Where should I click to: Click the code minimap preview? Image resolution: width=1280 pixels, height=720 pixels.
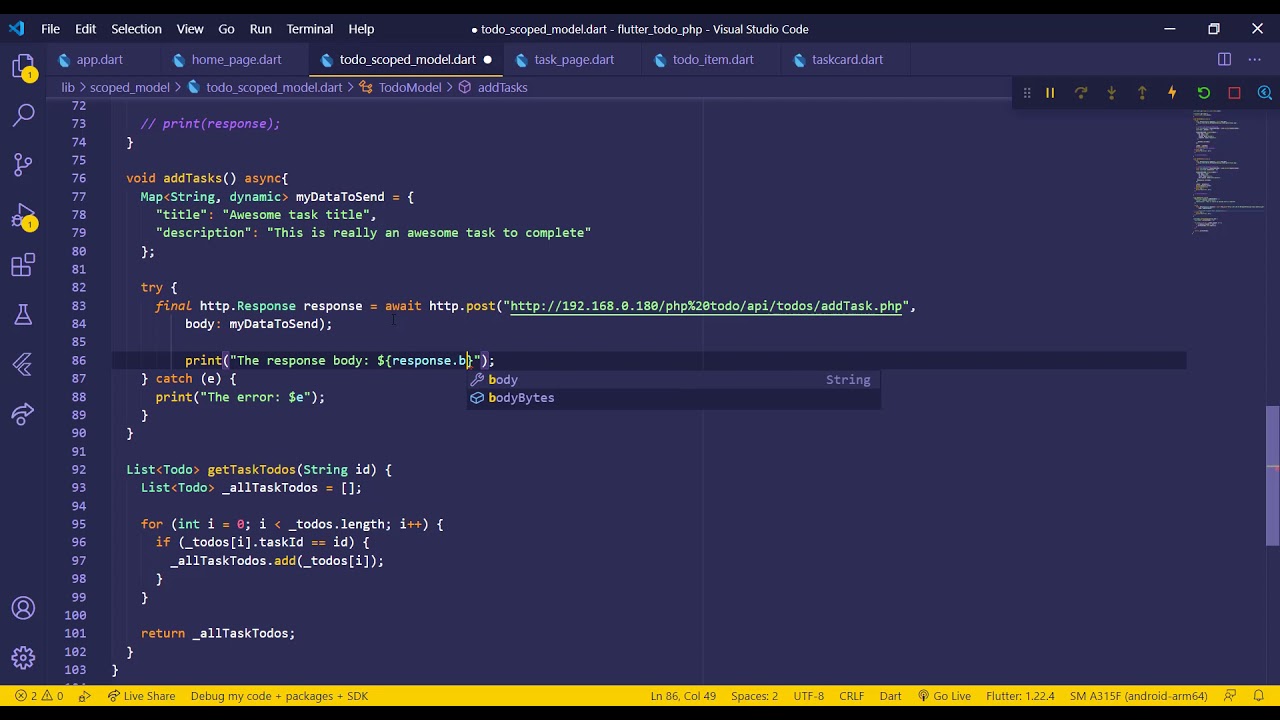pos(1227,170)
